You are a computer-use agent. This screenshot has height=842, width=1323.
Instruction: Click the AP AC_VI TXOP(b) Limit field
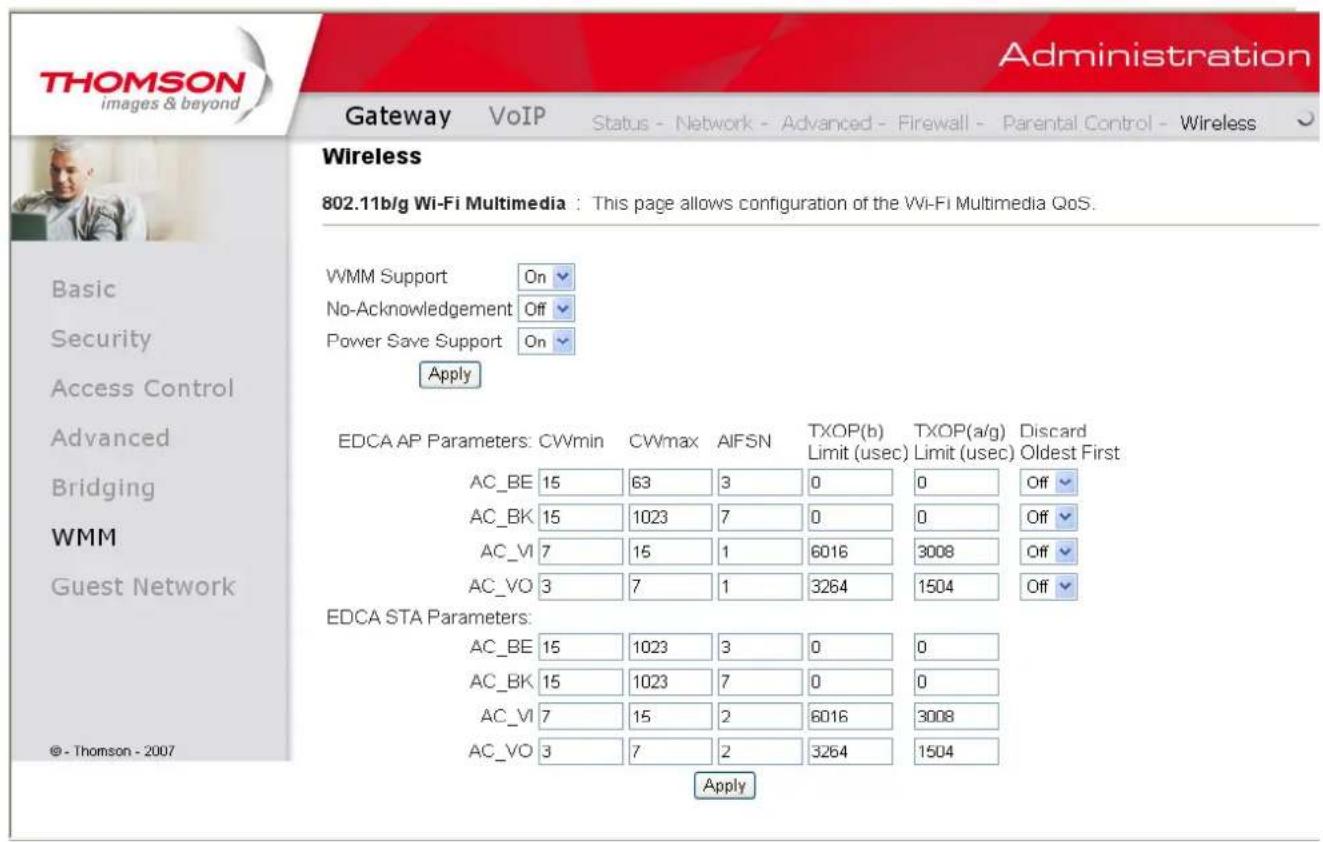coord(849,551)
